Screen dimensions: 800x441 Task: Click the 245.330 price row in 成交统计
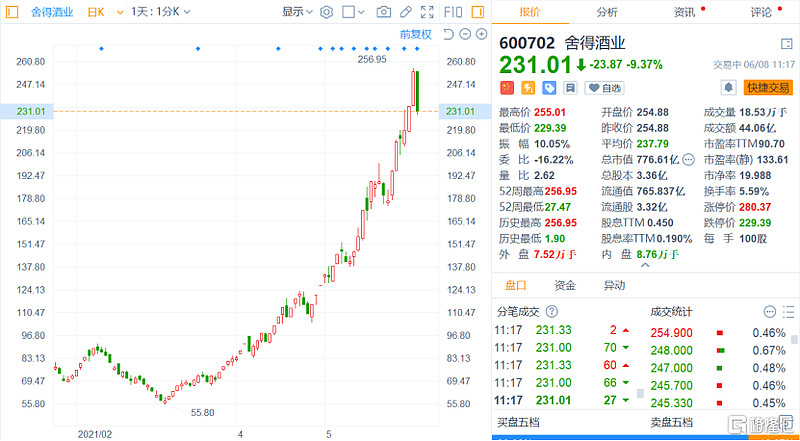[x=718, y=403]
